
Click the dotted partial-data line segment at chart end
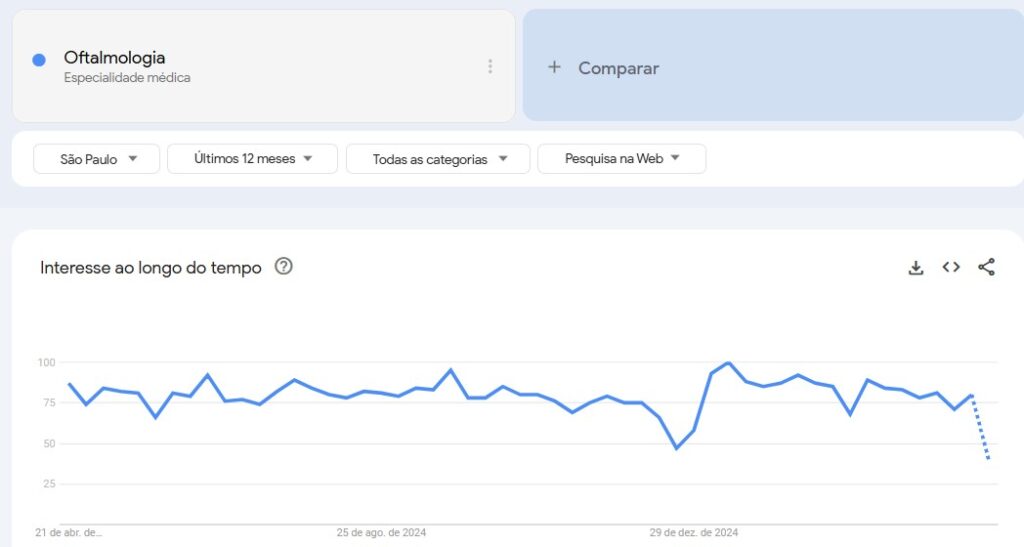pos(980,427)
